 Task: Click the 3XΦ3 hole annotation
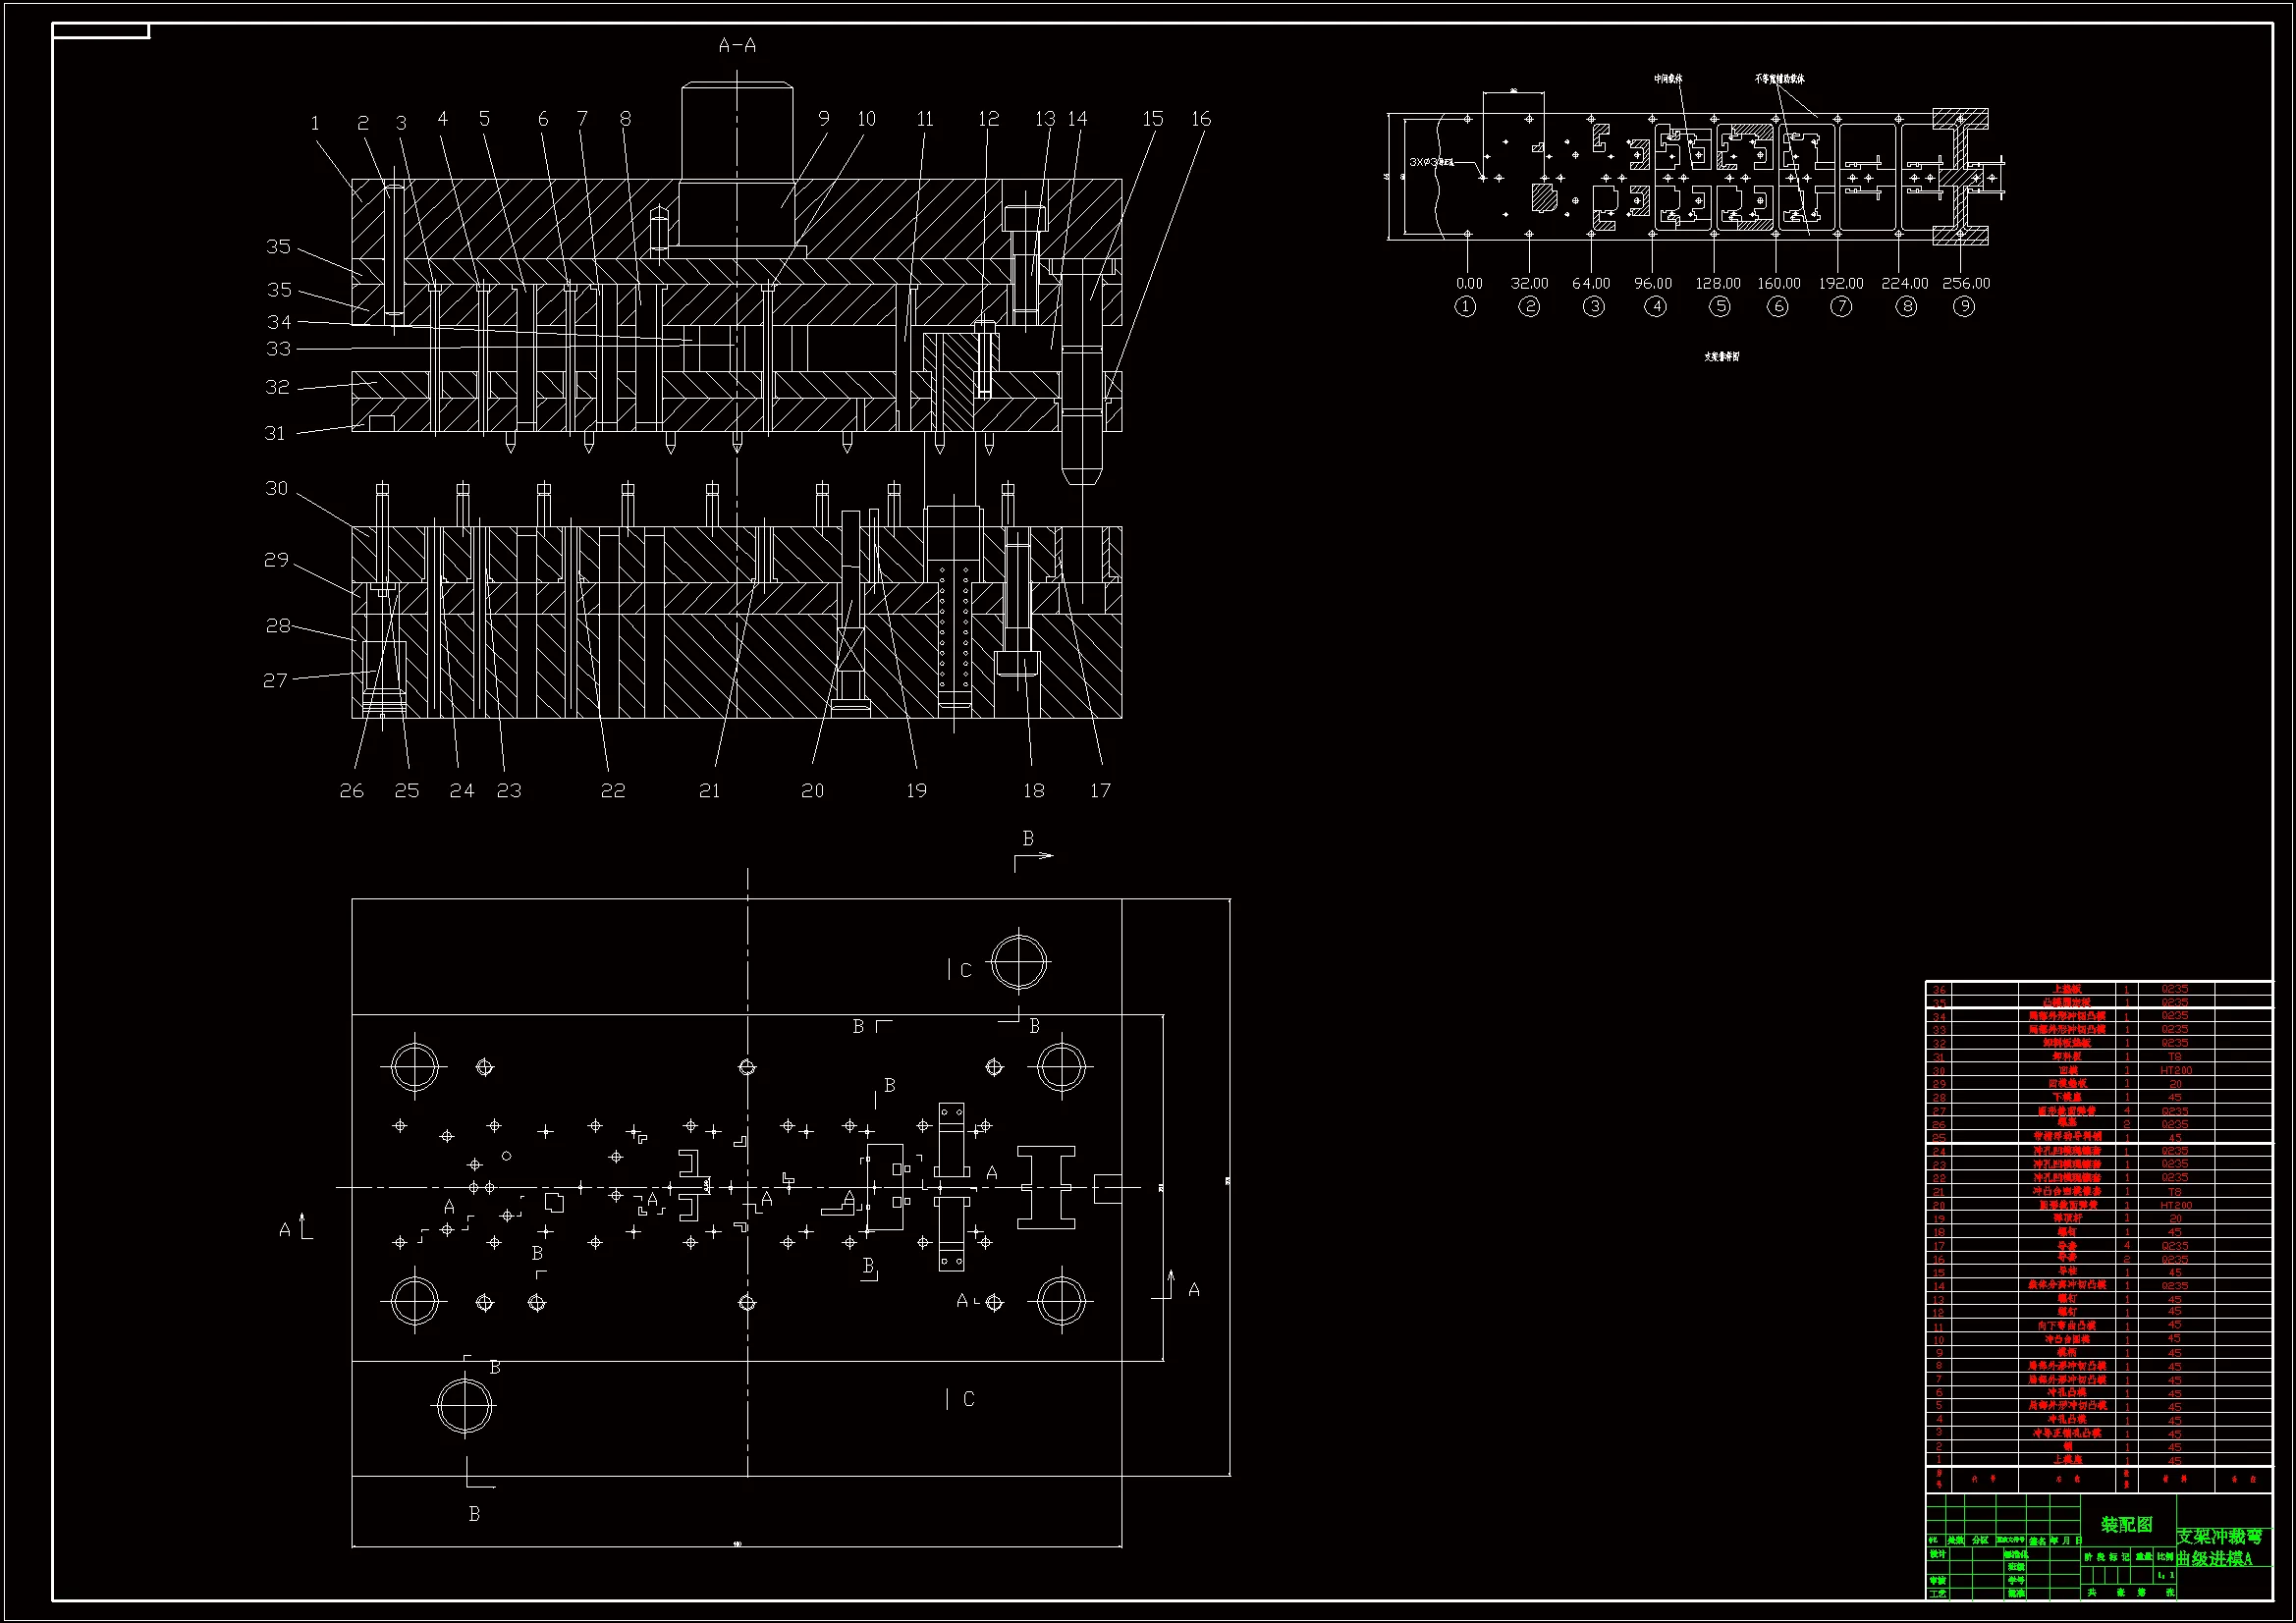[x=1431, y=161]
